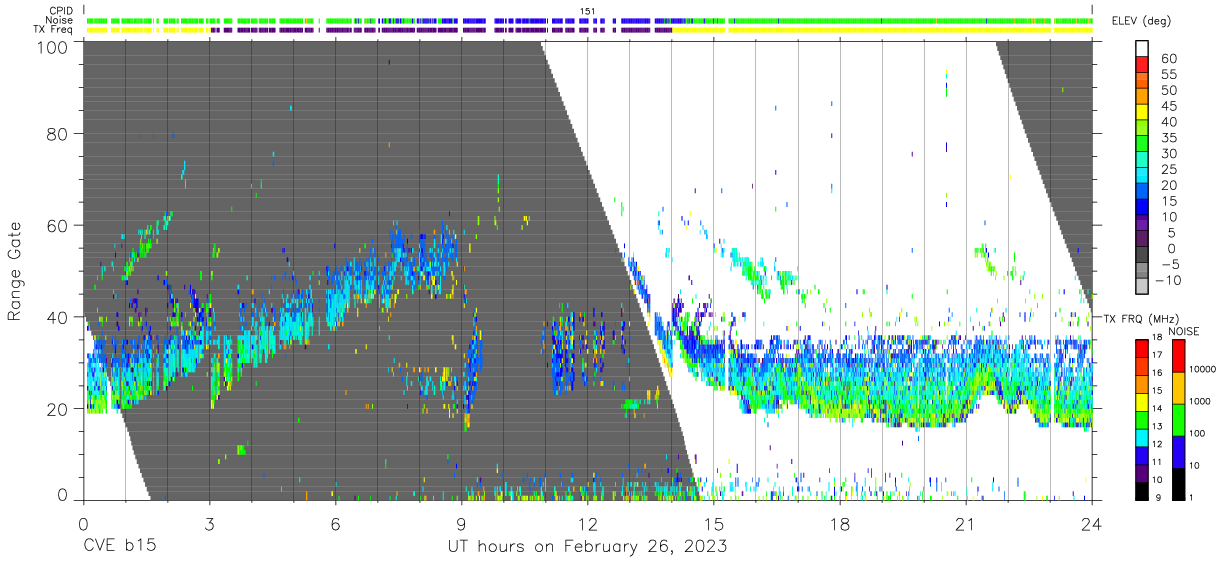Image resolution: width=1228 pixels, height=567 pixels.
Task: Click the yellow 40–45 degree elevation color segment
Action: [x=1142, y=113]
